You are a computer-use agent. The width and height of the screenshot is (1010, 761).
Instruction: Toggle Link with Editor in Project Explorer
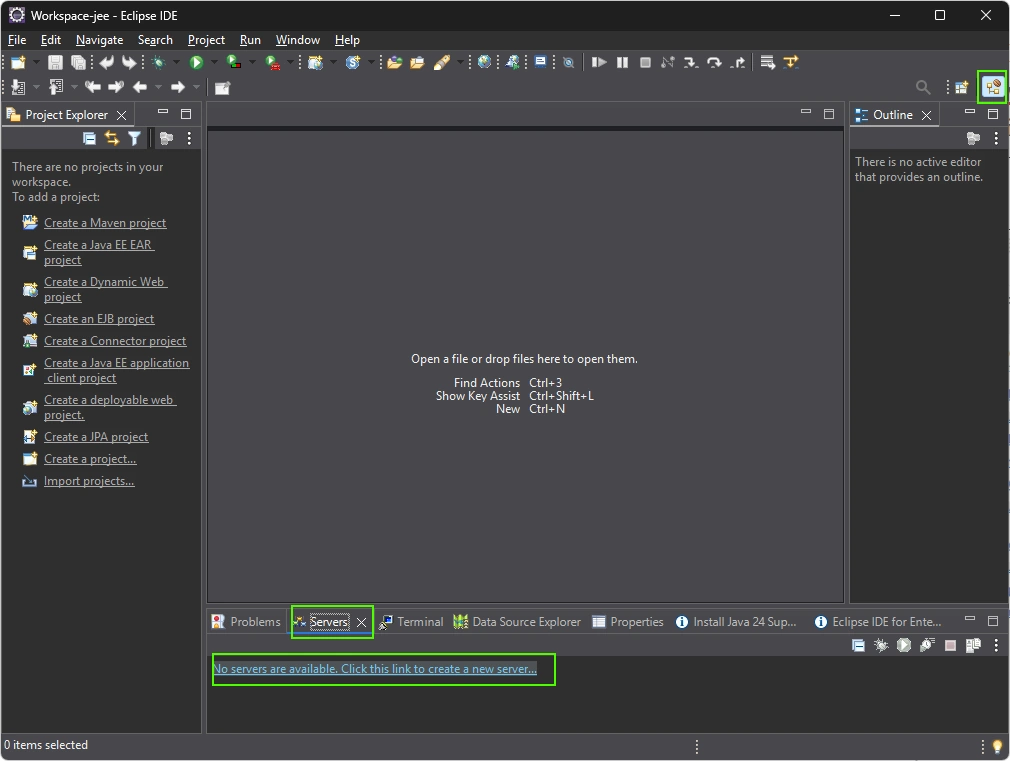[x=112, y=138]
